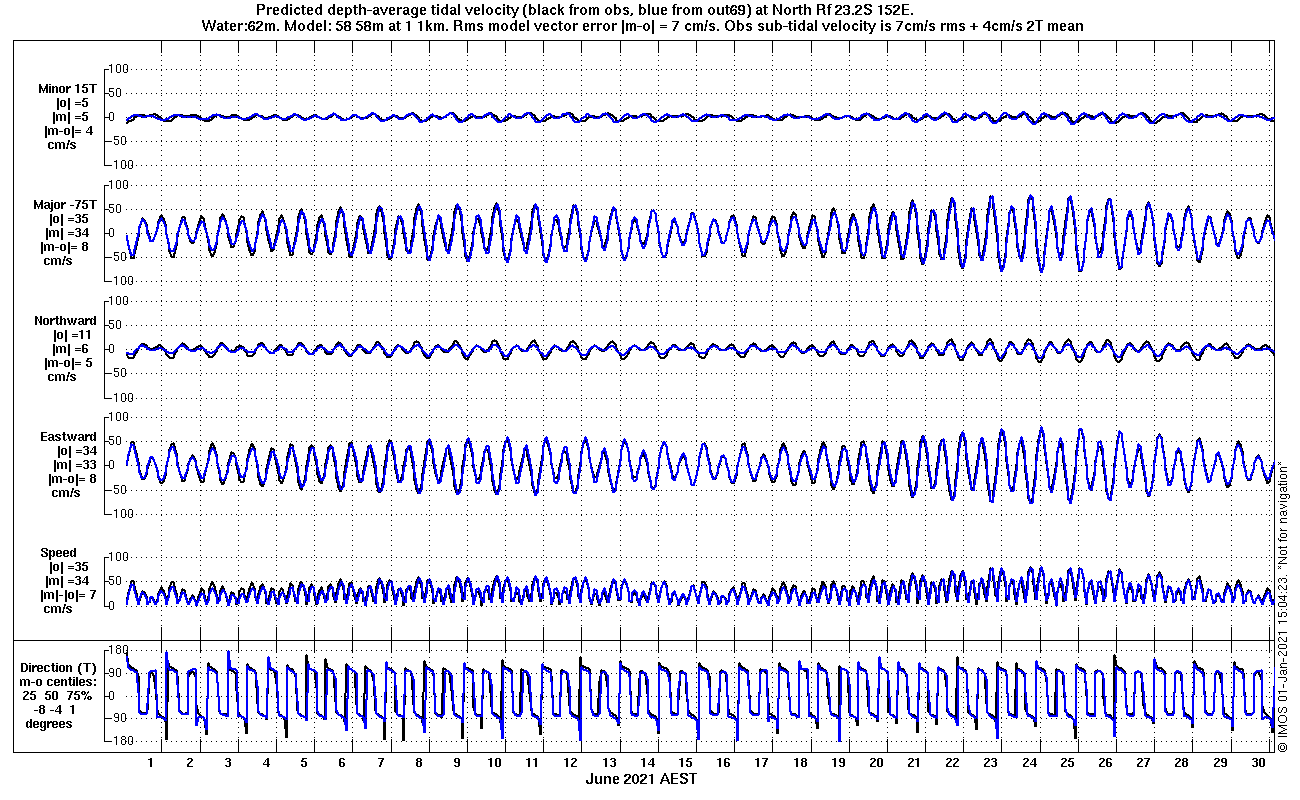Image resolution: width=1300 pixels, height=800 pixels.
Task: Click day 1 on the date axis
Action: [151, 762]
